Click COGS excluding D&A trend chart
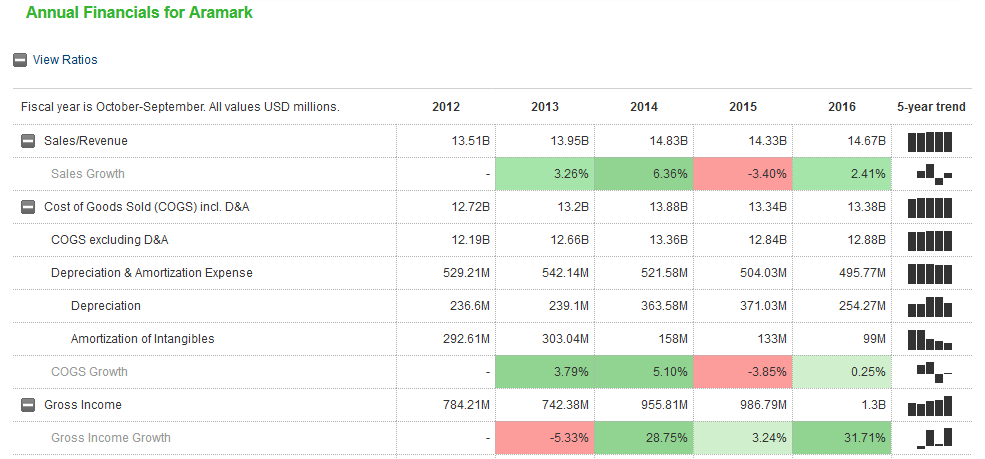 (930, 240)
